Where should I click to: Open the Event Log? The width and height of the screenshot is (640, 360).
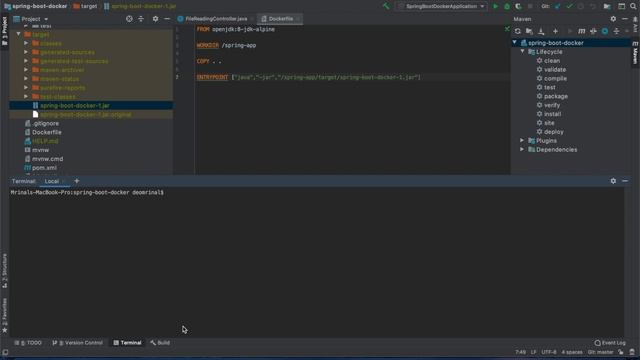coord(610,343)
